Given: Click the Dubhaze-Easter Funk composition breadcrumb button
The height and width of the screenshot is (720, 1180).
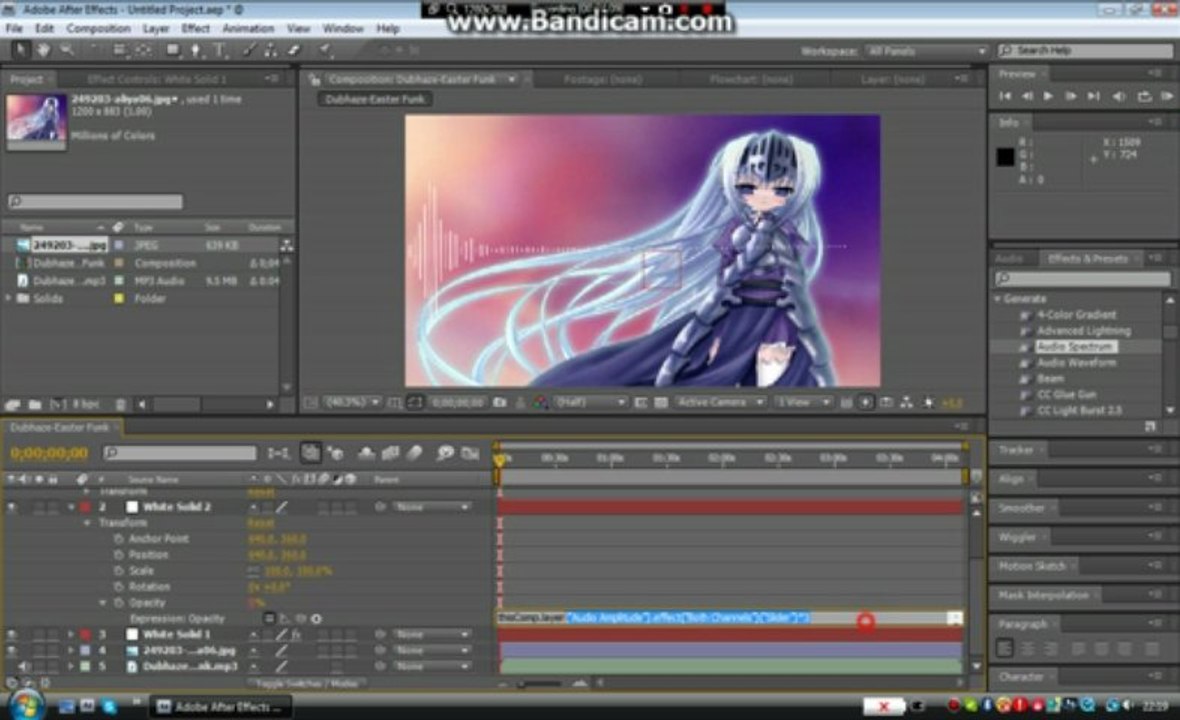Looking at the screenshot, I should tap(375, 99).
